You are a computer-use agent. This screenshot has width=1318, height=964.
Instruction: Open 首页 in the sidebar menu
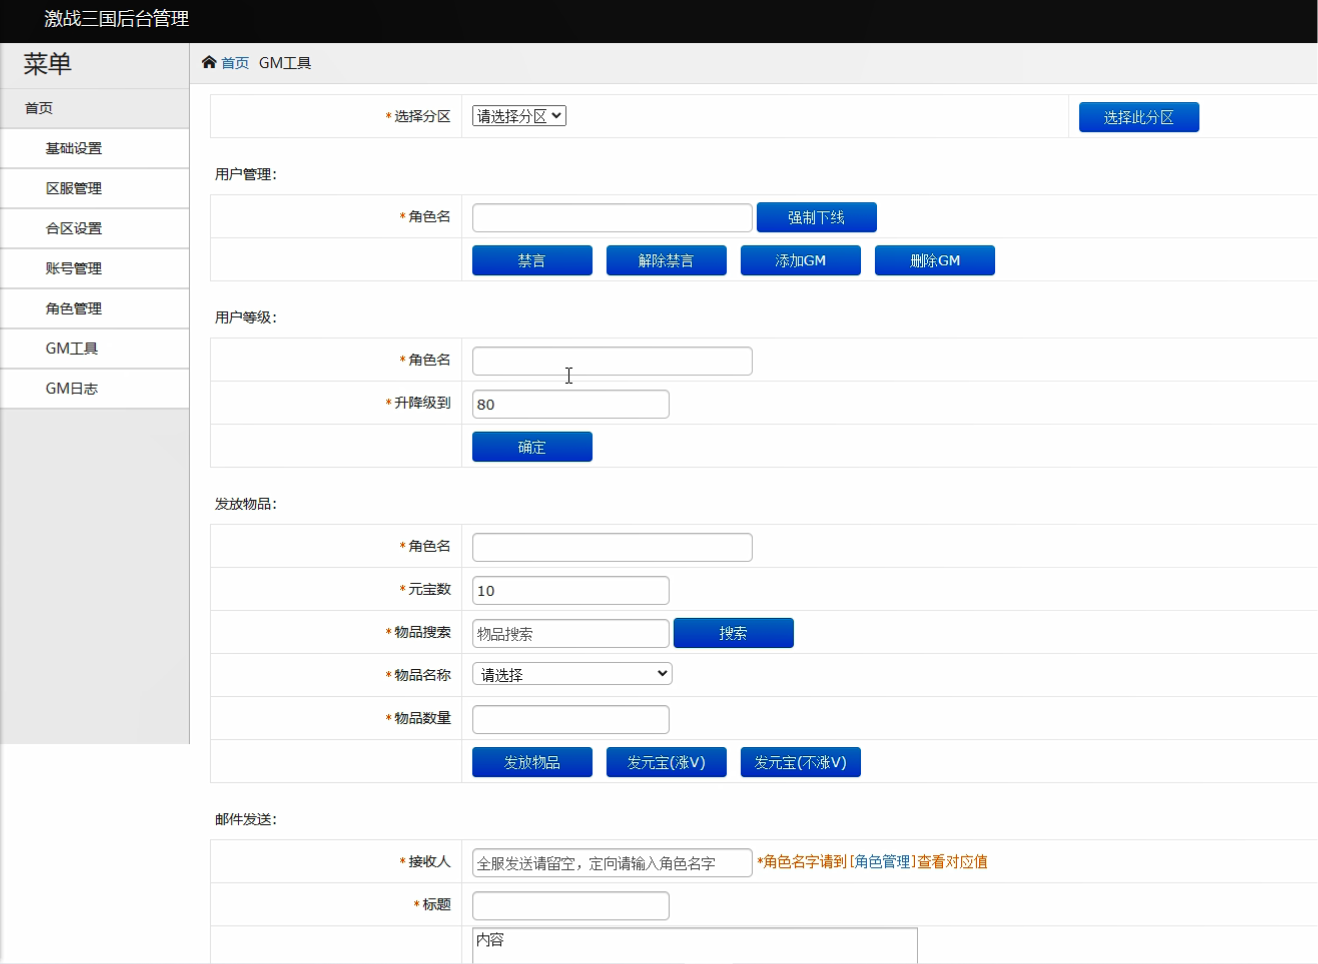tap(95, 108)
